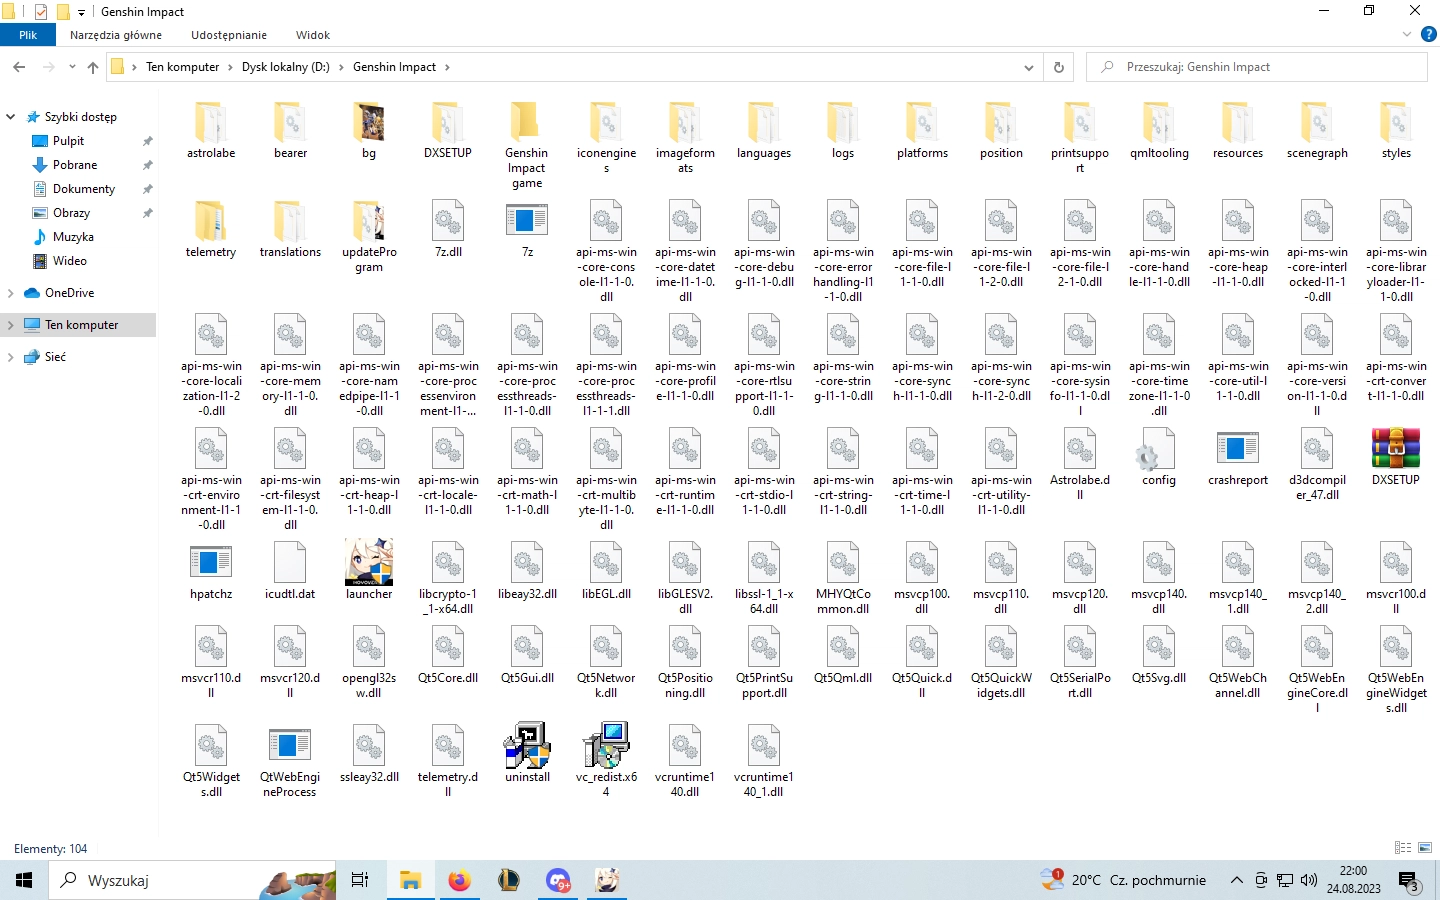The width and height of the screenshot is (1440, 900).
Task: Open Obrazy in quick access
Action: click(71, 213)
